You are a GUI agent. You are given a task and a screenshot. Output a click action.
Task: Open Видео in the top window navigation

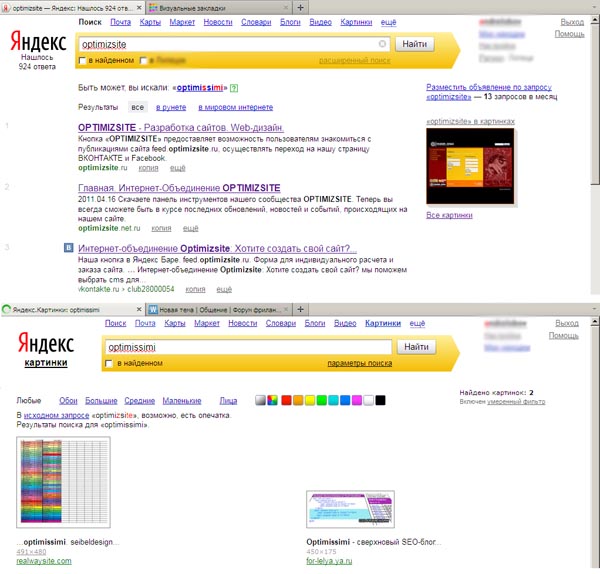[x=320, y=22]
